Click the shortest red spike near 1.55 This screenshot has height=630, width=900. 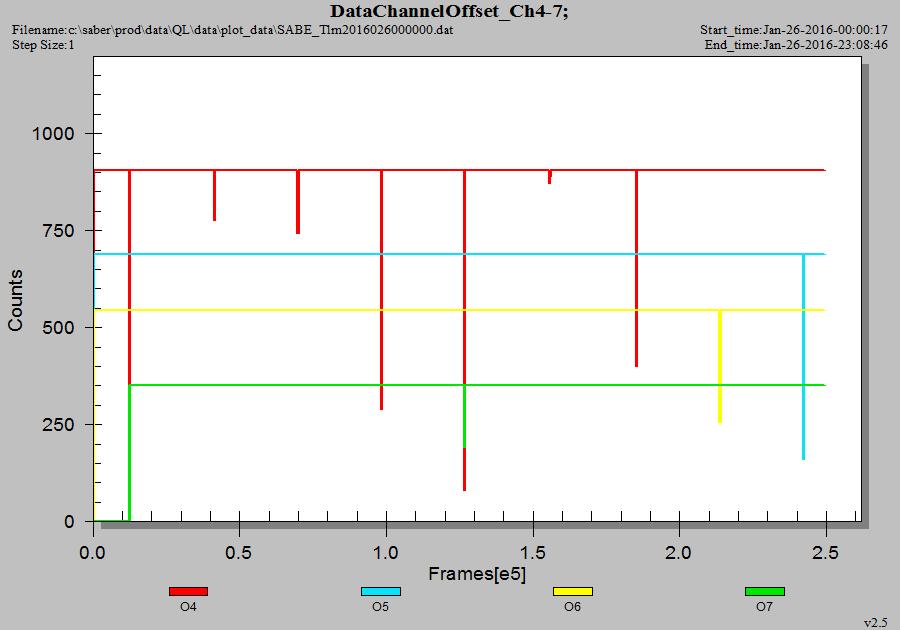click(x=549, y=177)
